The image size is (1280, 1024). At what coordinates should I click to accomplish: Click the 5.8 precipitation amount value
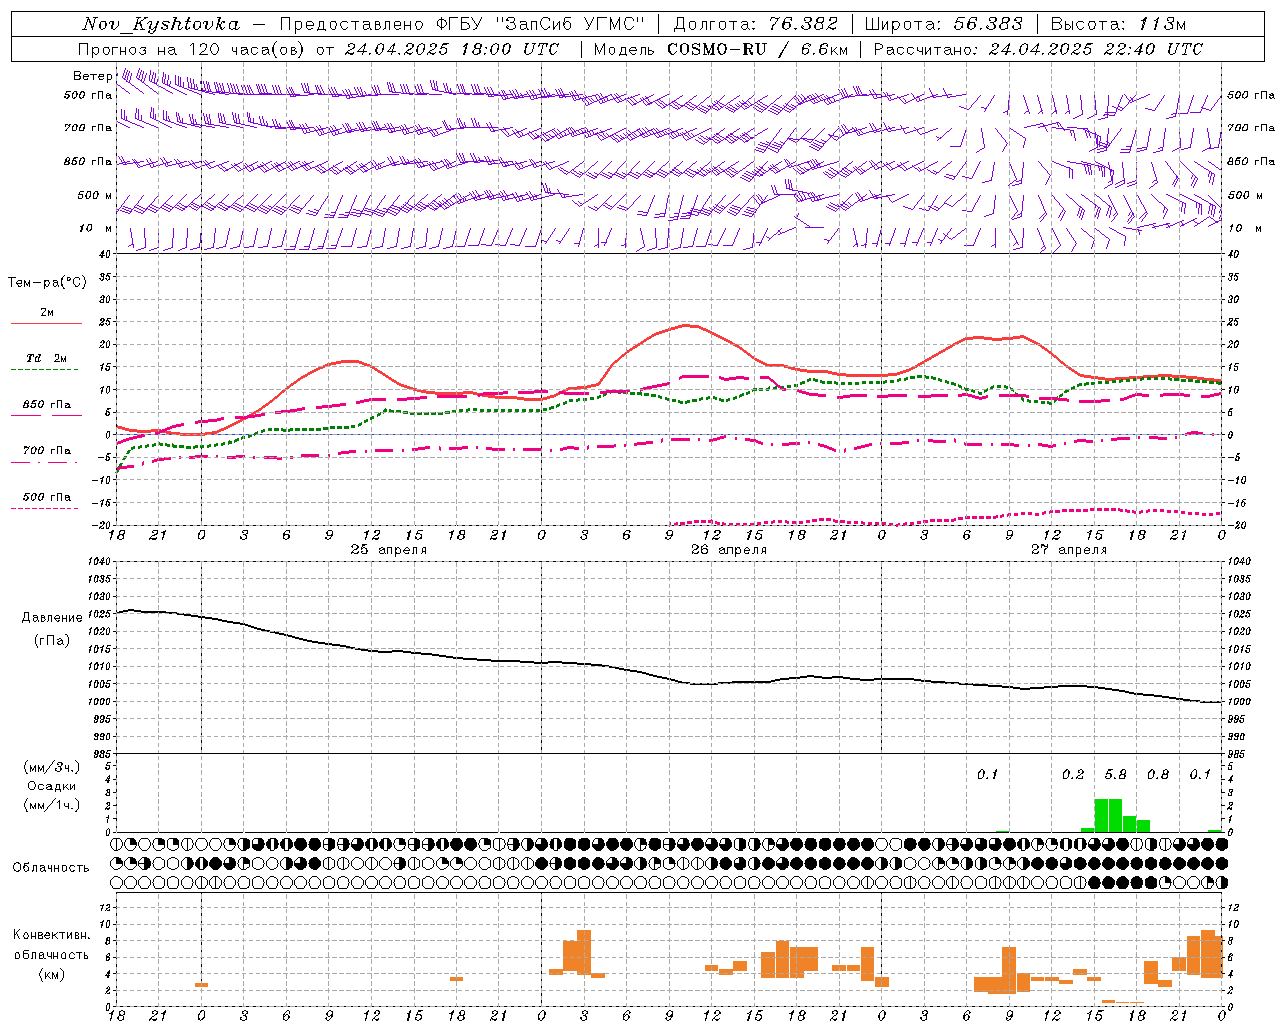coord(1115,775)
